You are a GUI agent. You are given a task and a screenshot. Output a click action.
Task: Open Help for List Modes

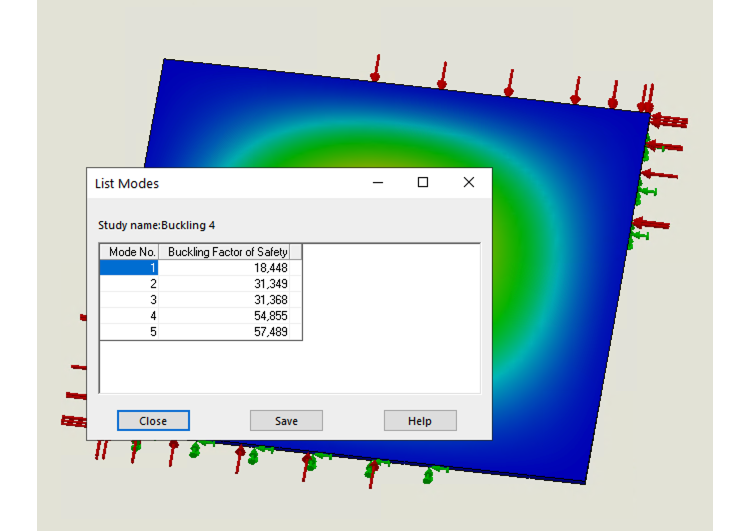point(420,421)
